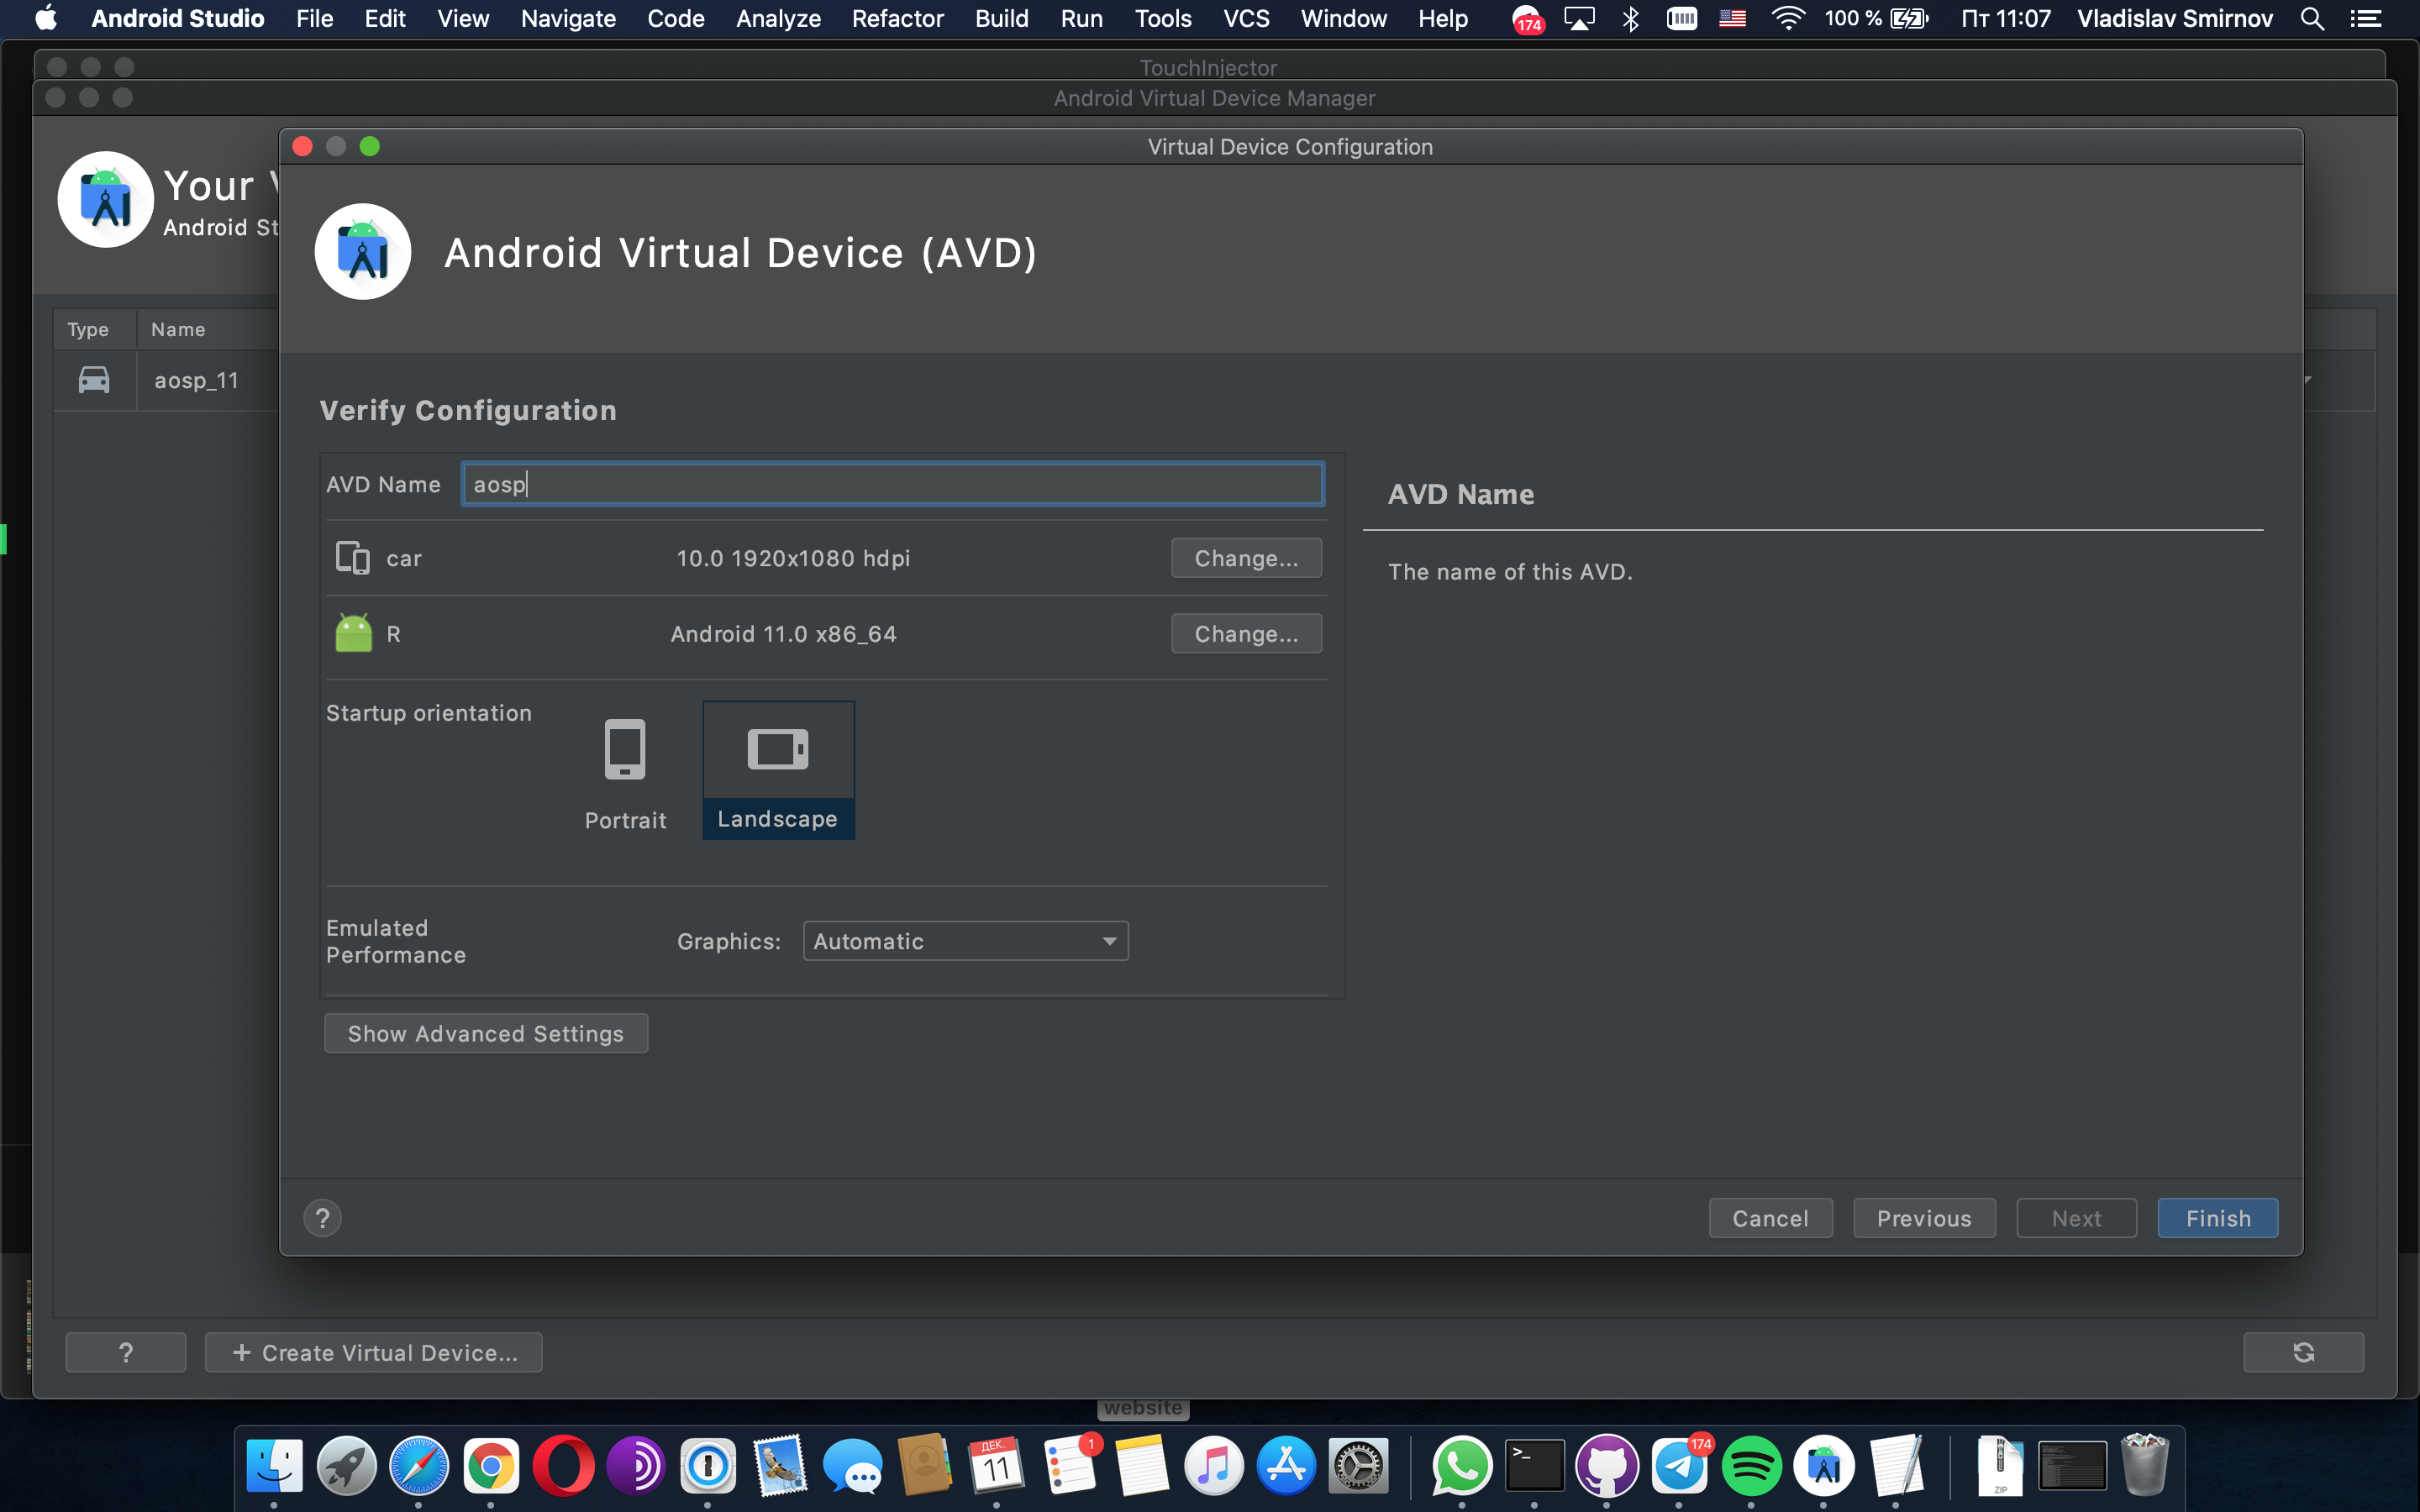Viewport: 2420px width, 1512px height.
Task: Click the question mark button in AVD Manager
Action: point(125,1352)
